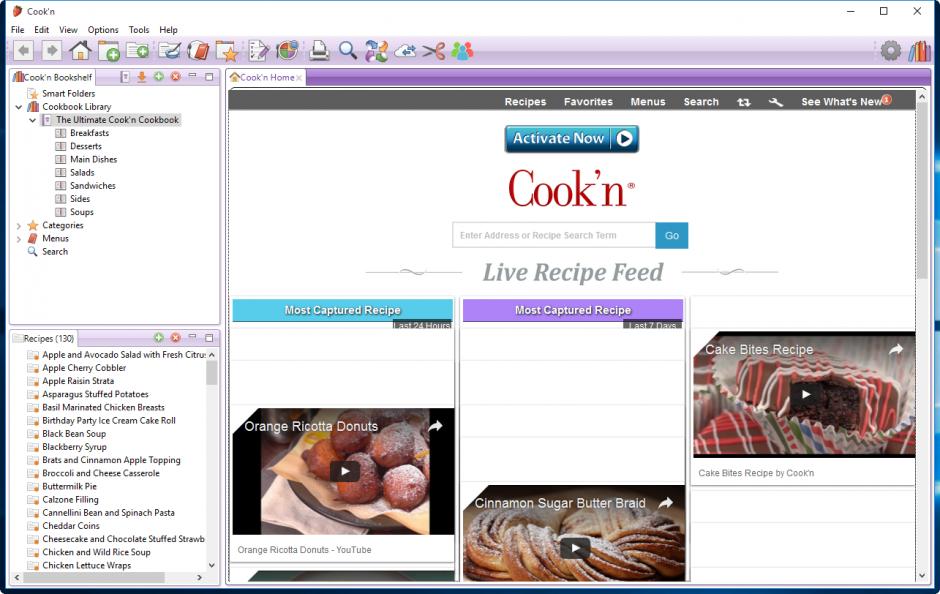Open settings gear at toolbar right

tap(891, 51)
